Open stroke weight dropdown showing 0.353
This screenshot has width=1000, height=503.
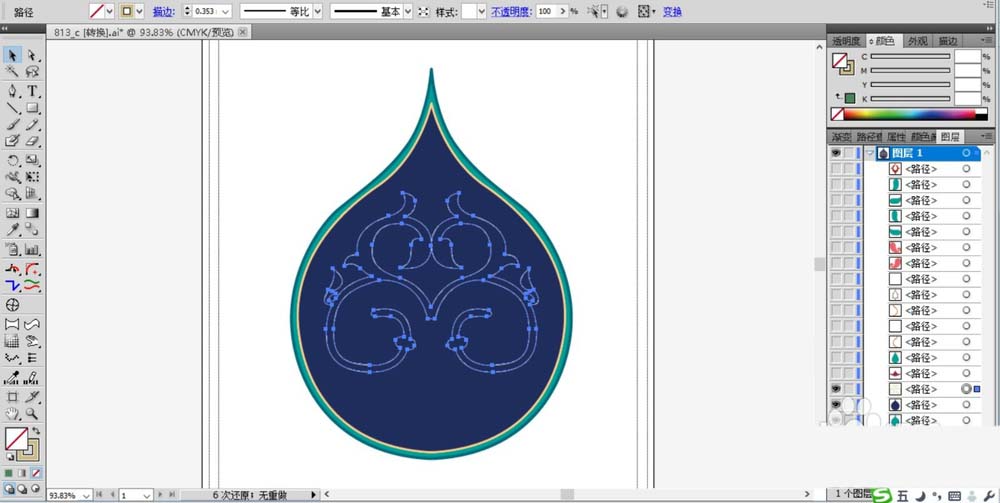(225, 11)
